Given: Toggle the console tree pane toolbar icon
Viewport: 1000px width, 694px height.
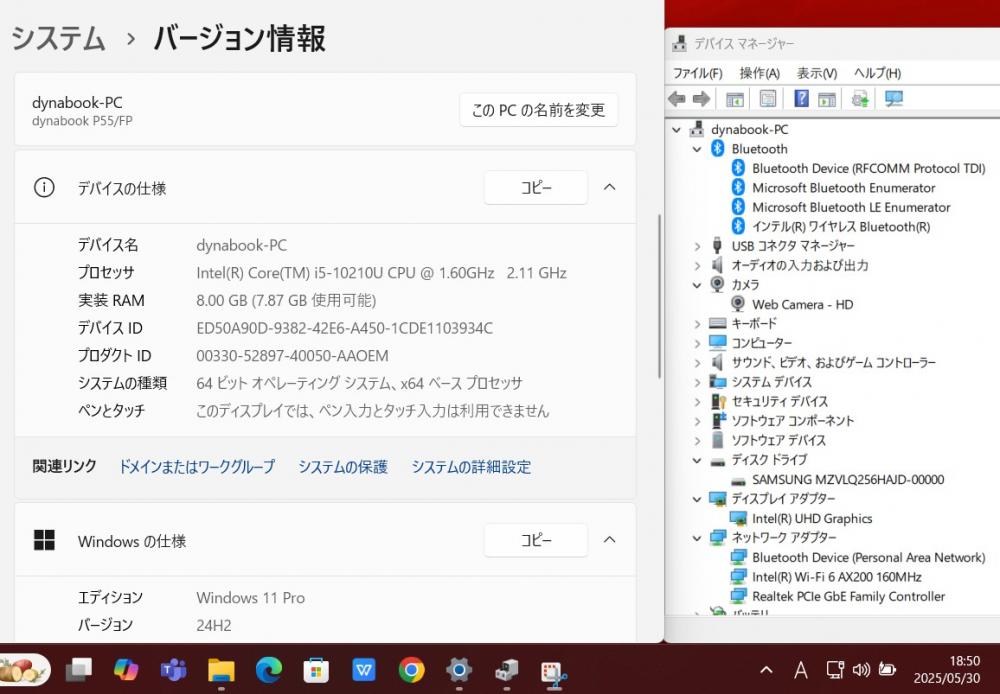Looking at the screenshot, I should (x=735, y=99).
